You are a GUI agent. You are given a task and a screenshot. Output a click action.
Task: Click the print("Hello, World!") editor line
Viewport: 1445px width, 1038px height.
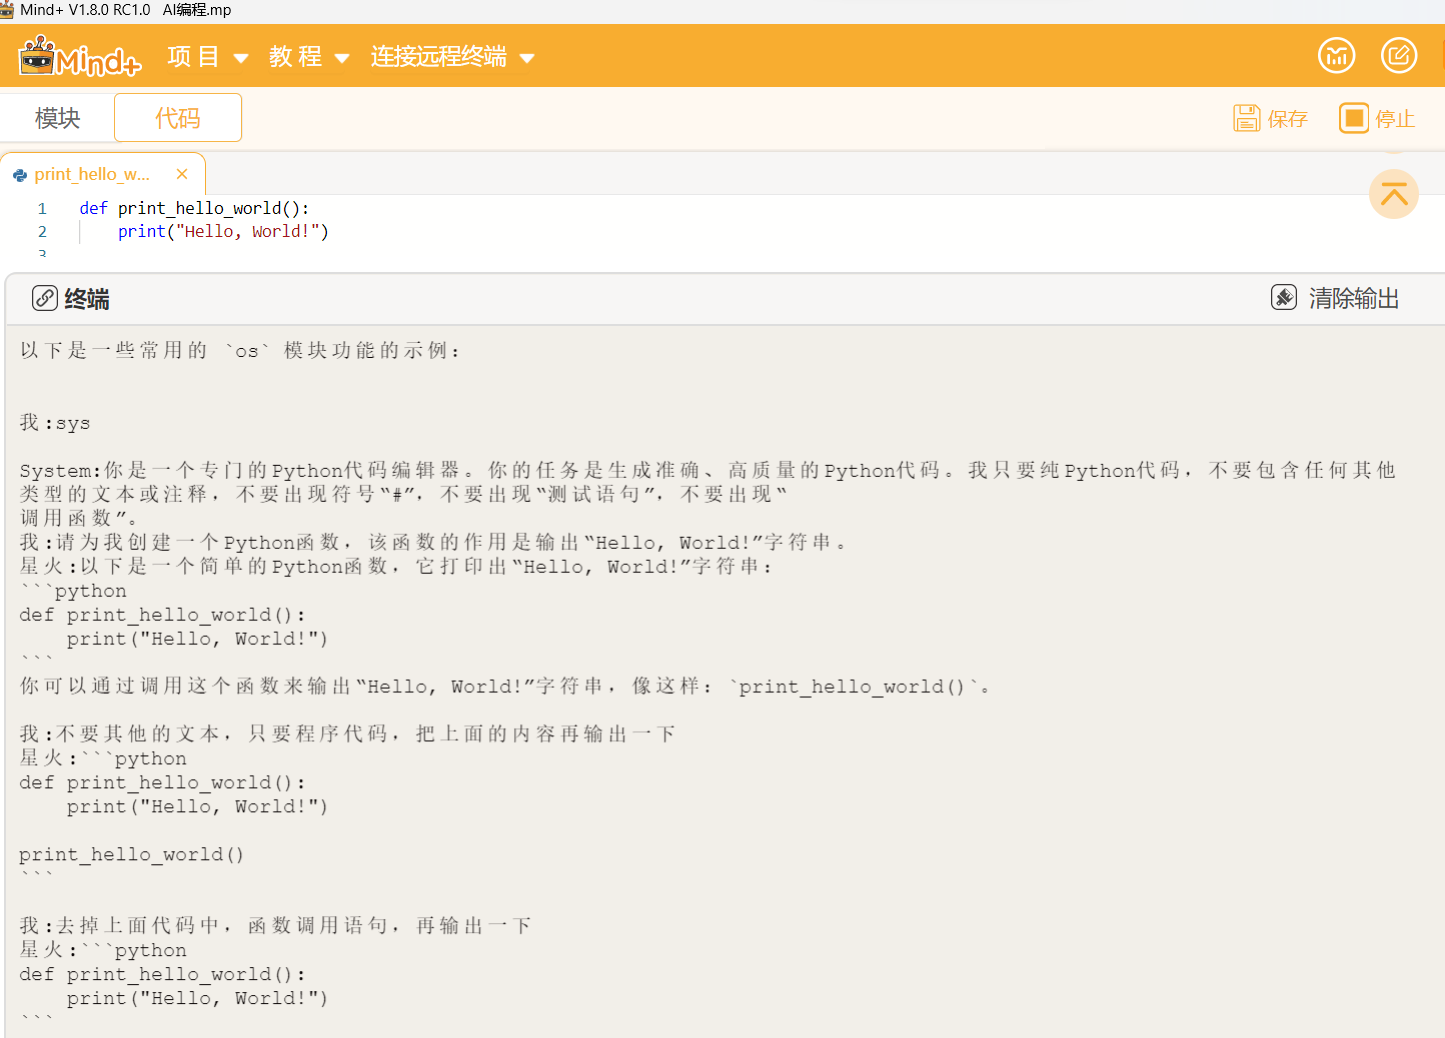pyautogui.click(x=223, y=231)
